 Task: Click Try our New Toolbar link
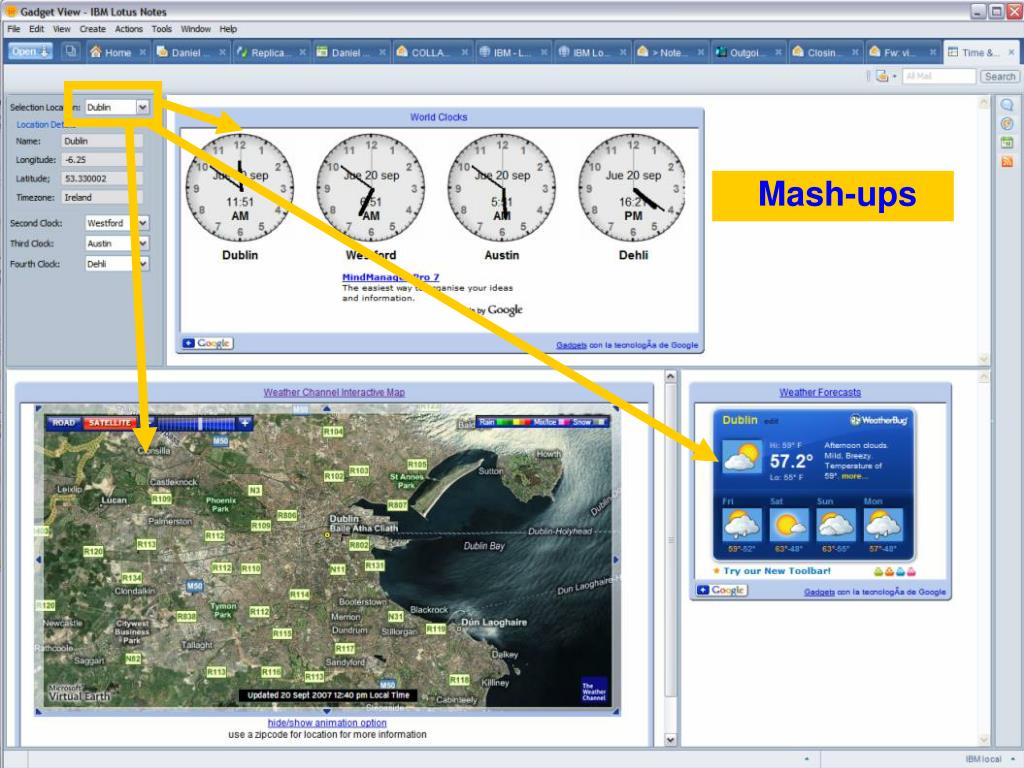pyautogui.click(x=776, y=571)
